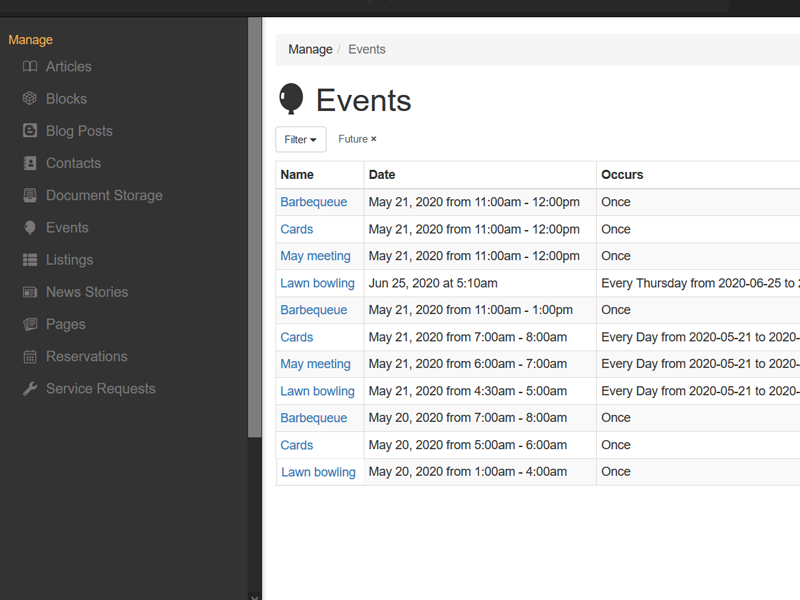Click 'May 21, 2020 from 4:30am - 5:00am'
Screen dimensions: 800x600
coord(468,391)
